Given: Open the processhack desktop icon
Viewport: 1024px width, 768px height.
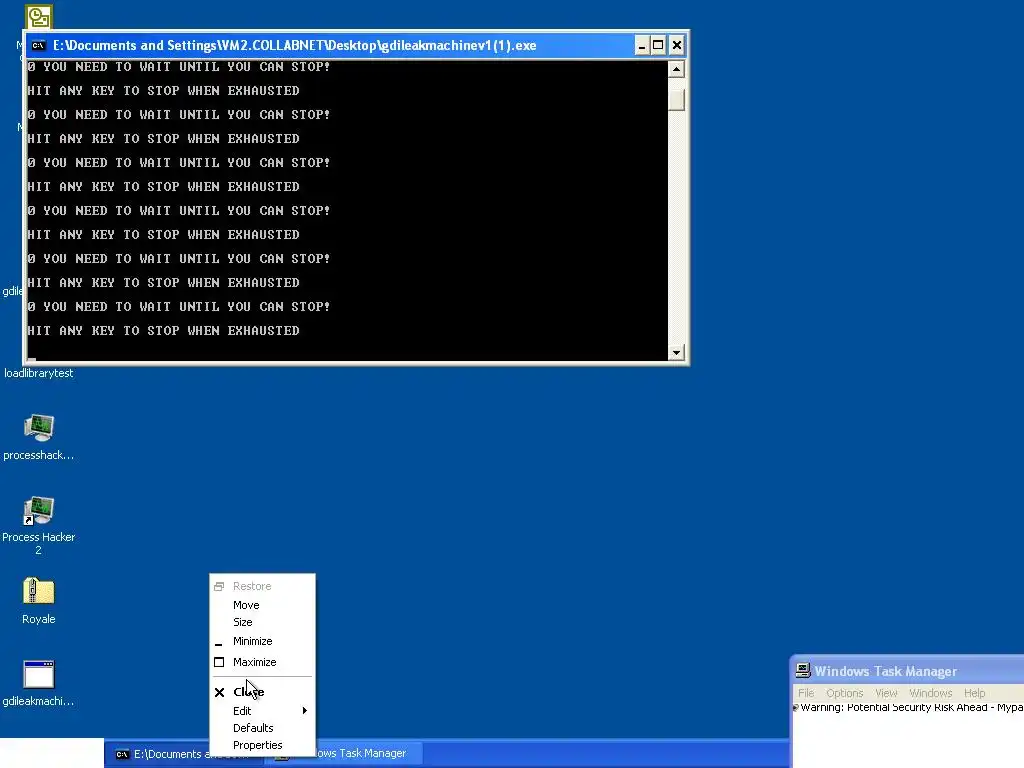Looking at the screenshot, I should coord(39,428).
